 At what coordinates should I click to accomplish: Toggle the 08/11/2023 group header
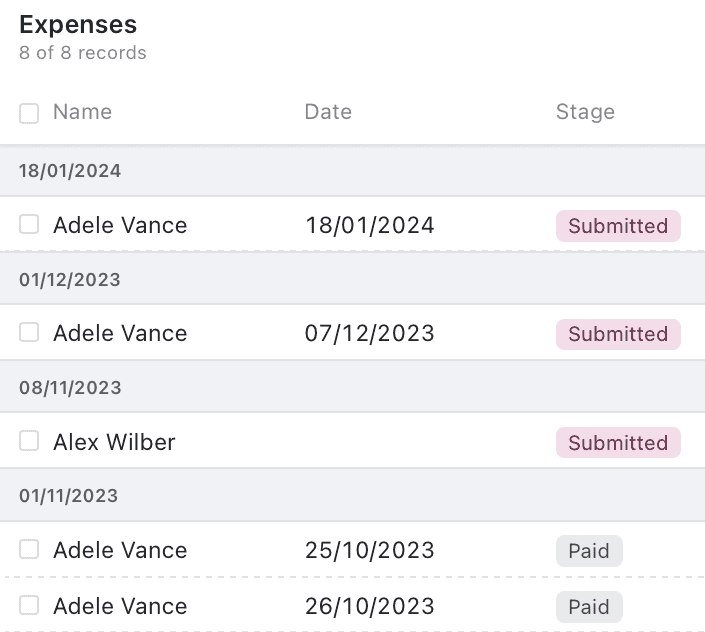(x=70, y=388)
